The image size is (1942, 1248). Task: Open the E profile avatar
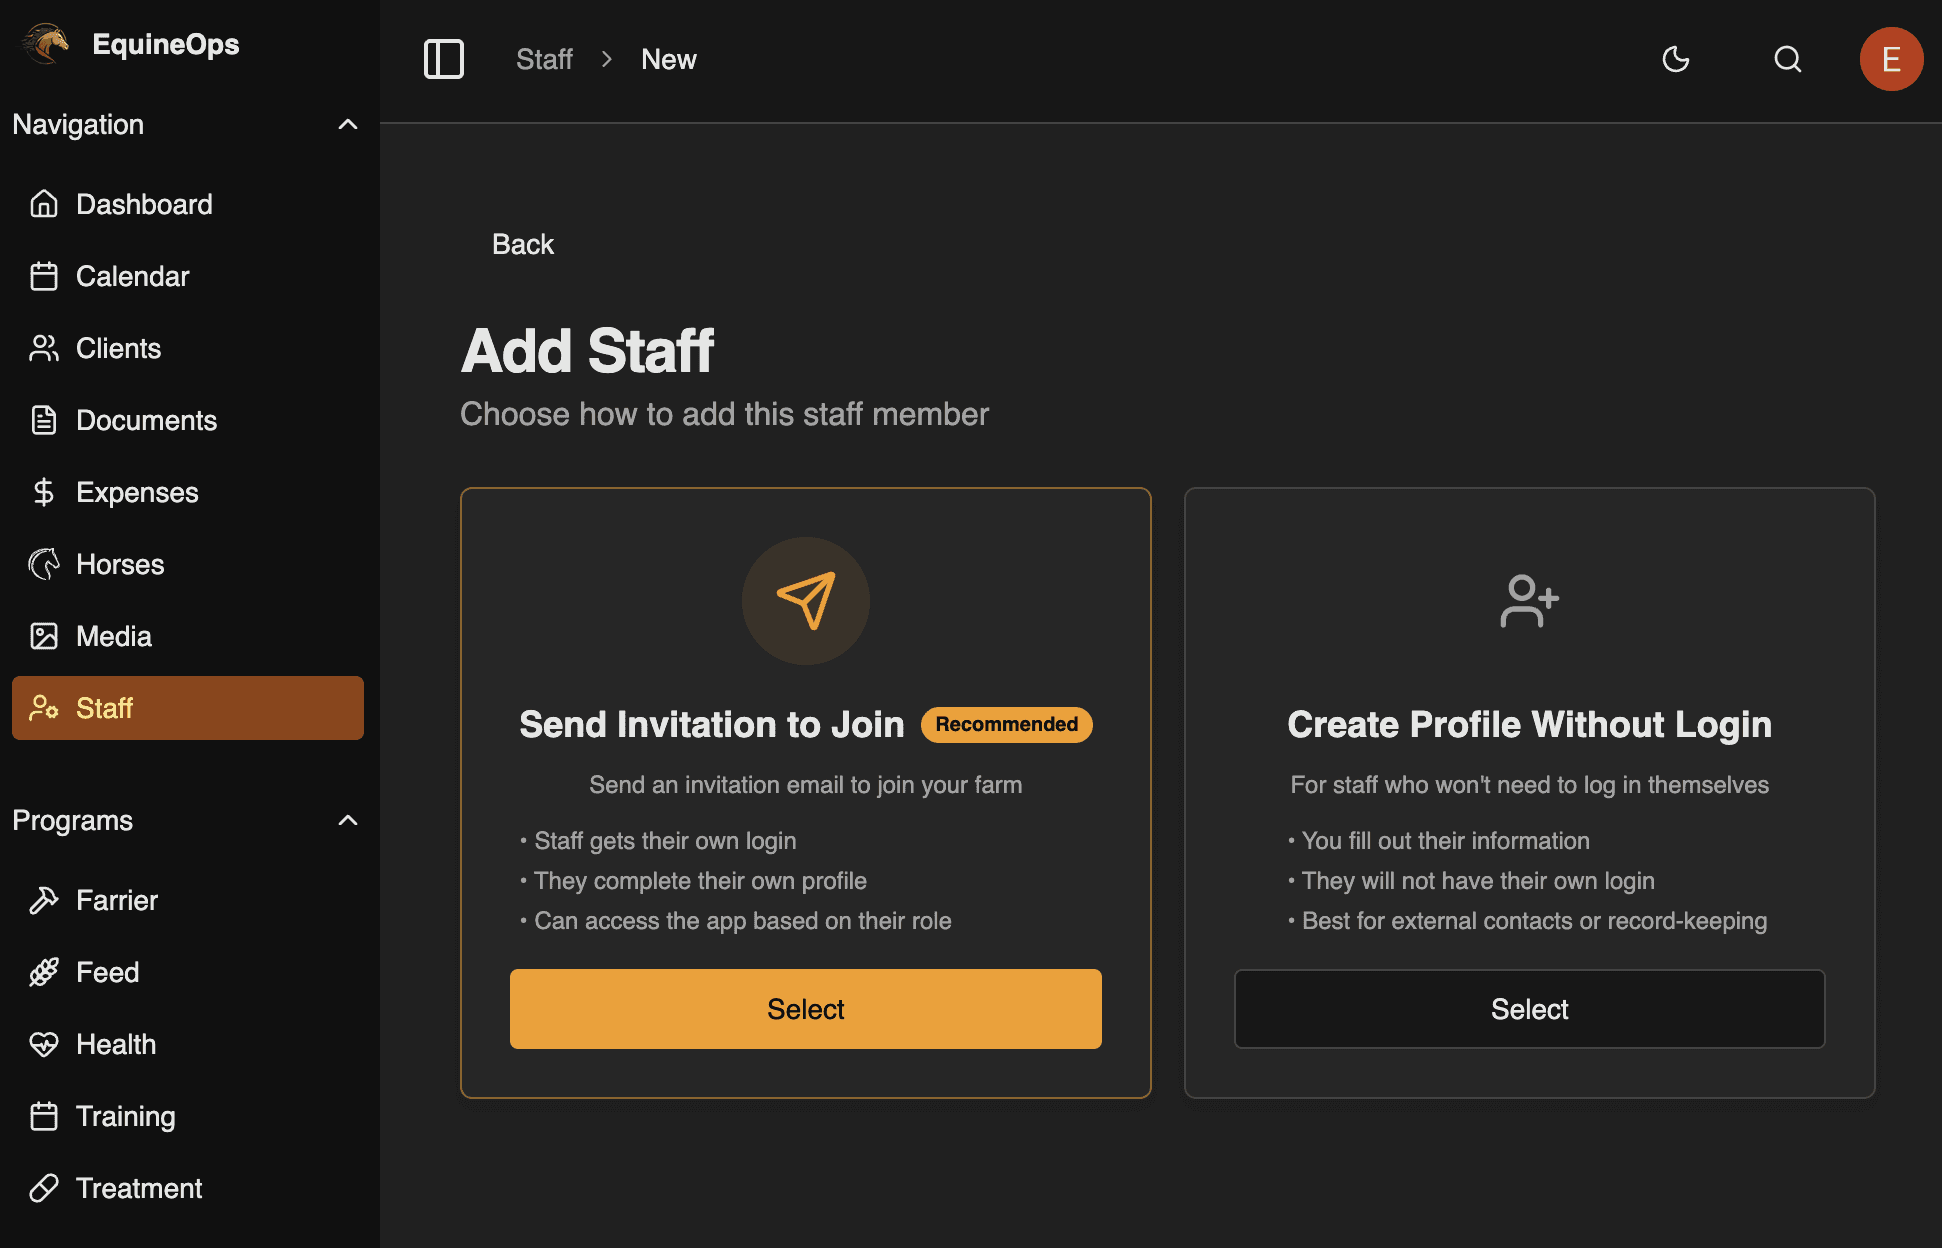(x=1891, y=59)
